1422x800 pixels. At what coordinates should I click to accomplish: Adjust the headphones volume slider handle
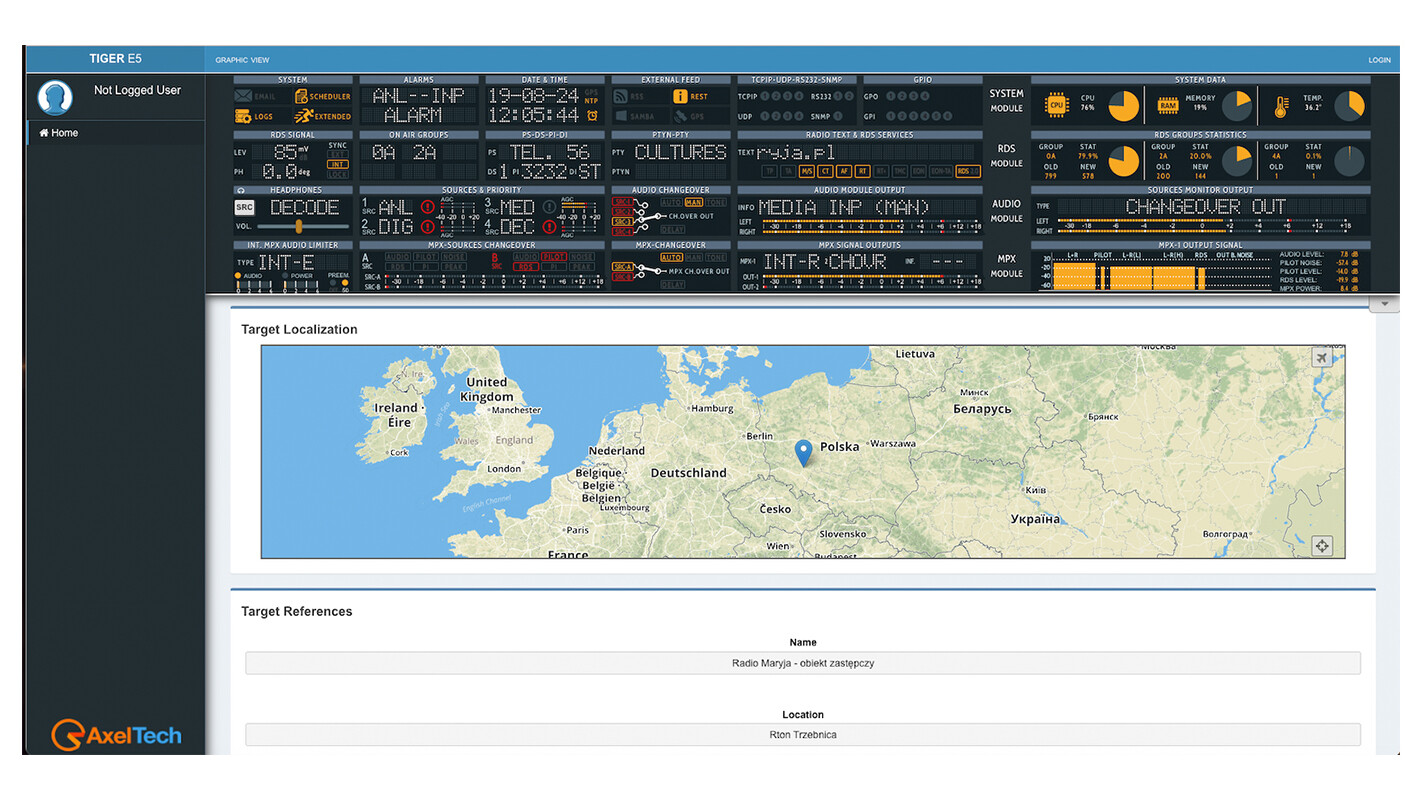[x=299, y=227]
